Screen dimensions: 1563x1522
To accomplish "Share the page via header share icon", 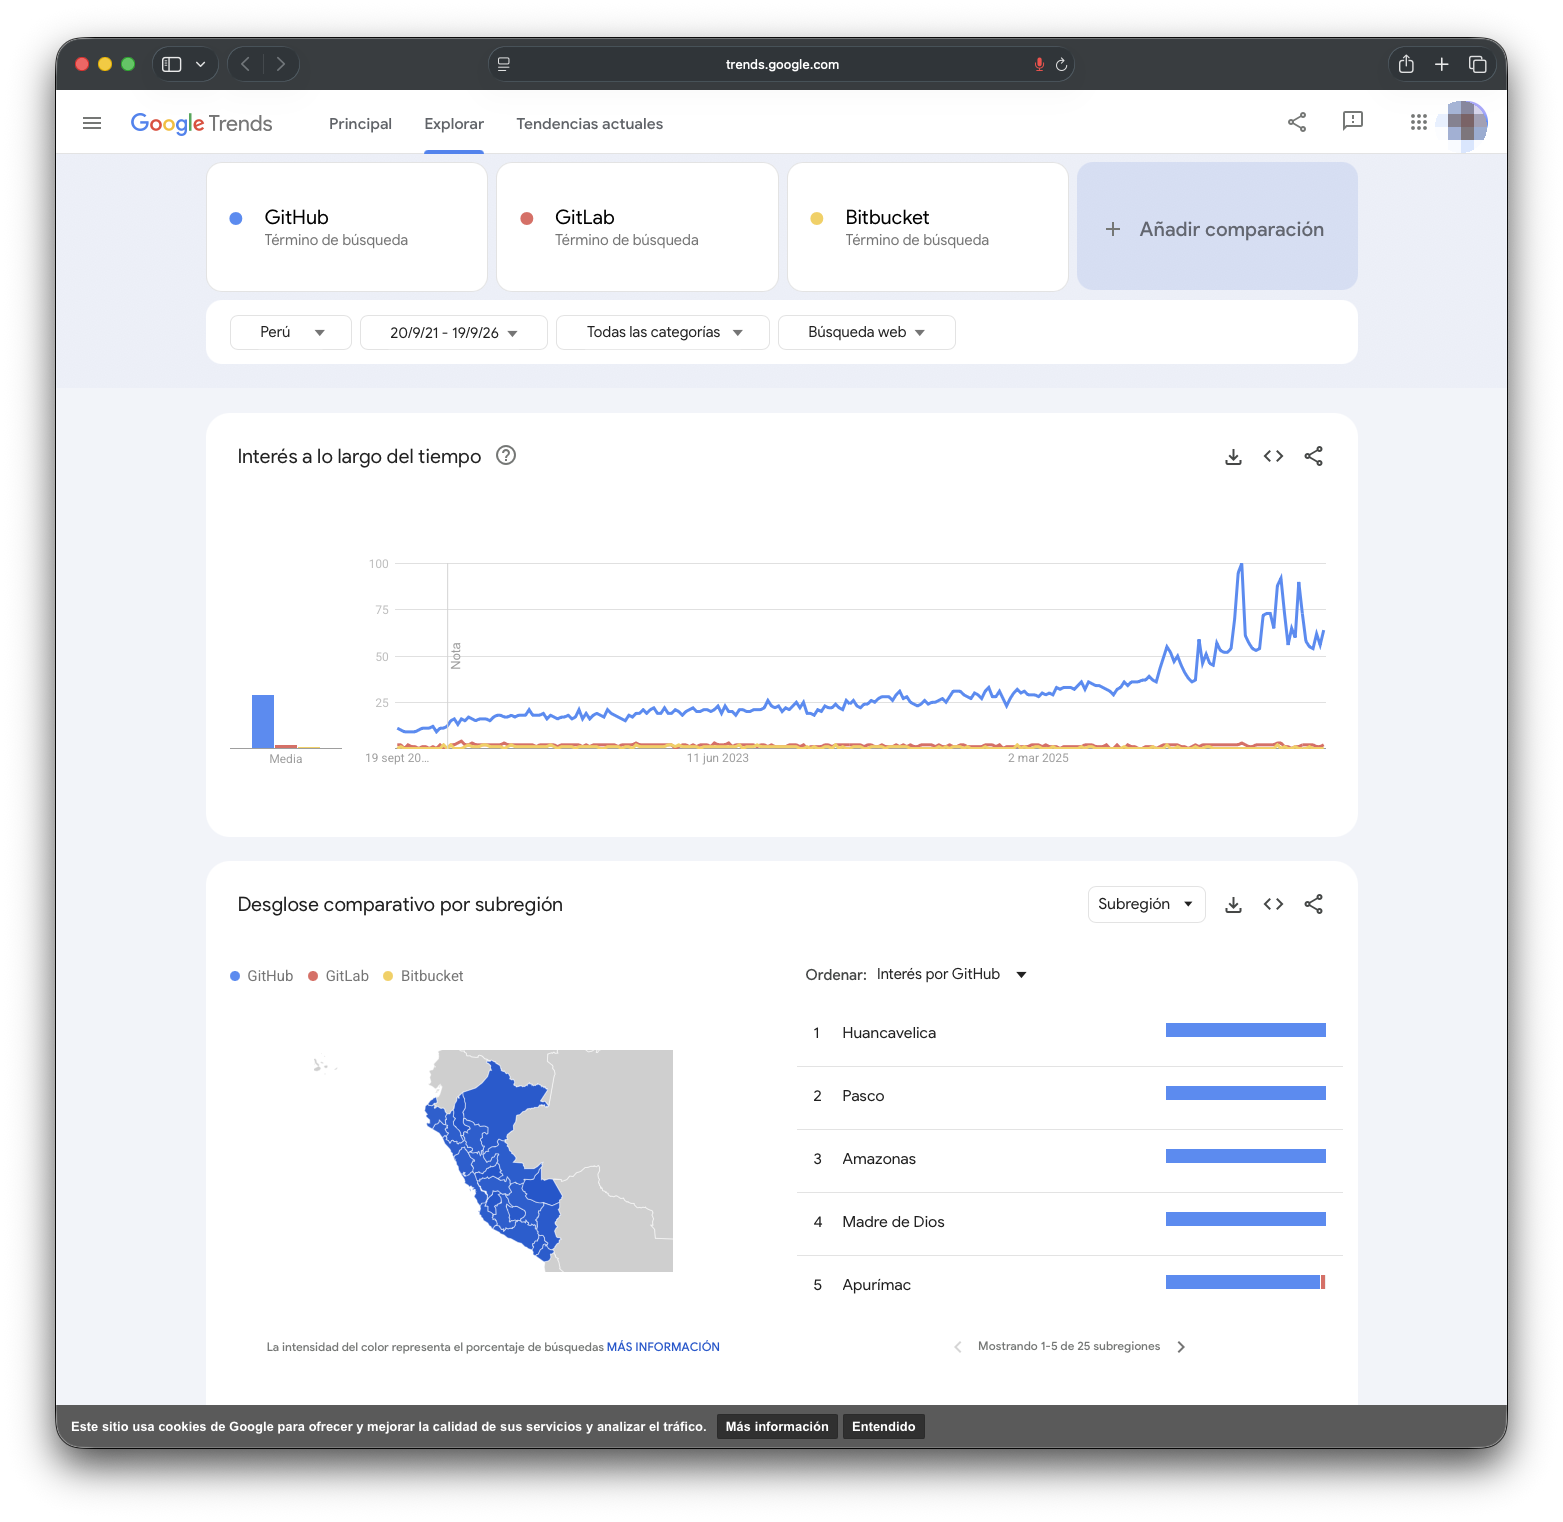I will click(1297, 122).
